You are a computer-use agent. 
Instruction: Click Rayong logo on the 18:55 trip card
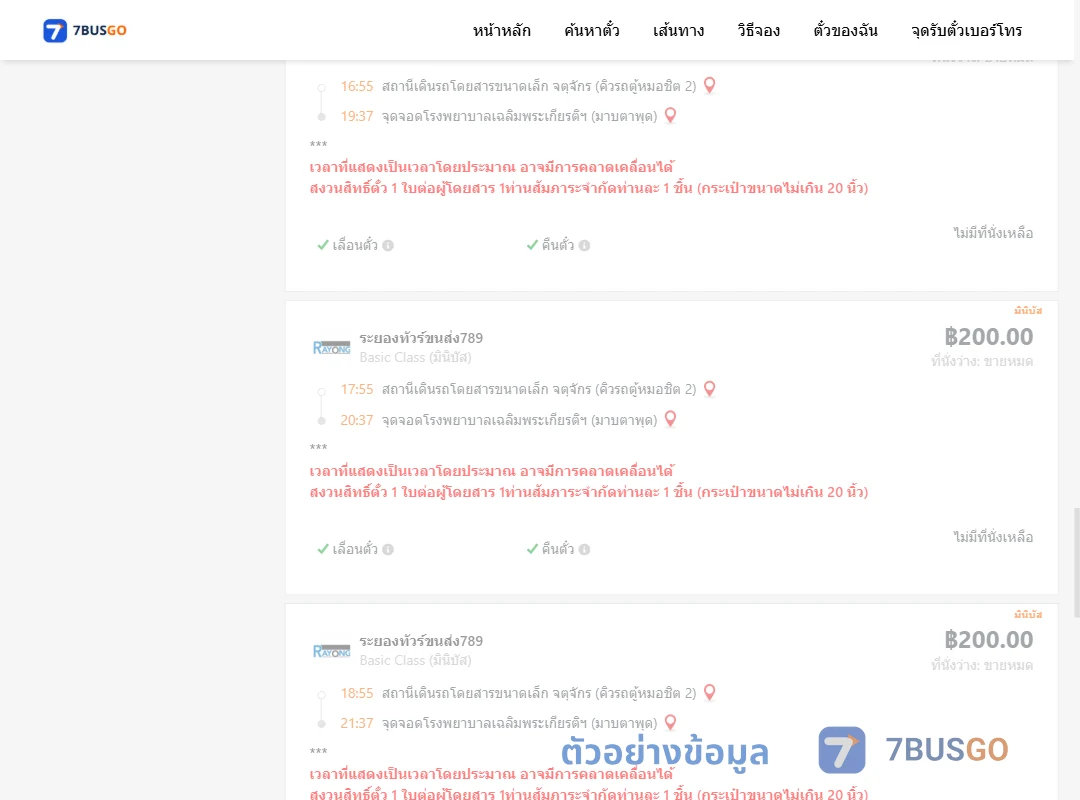tap(331, 650)
